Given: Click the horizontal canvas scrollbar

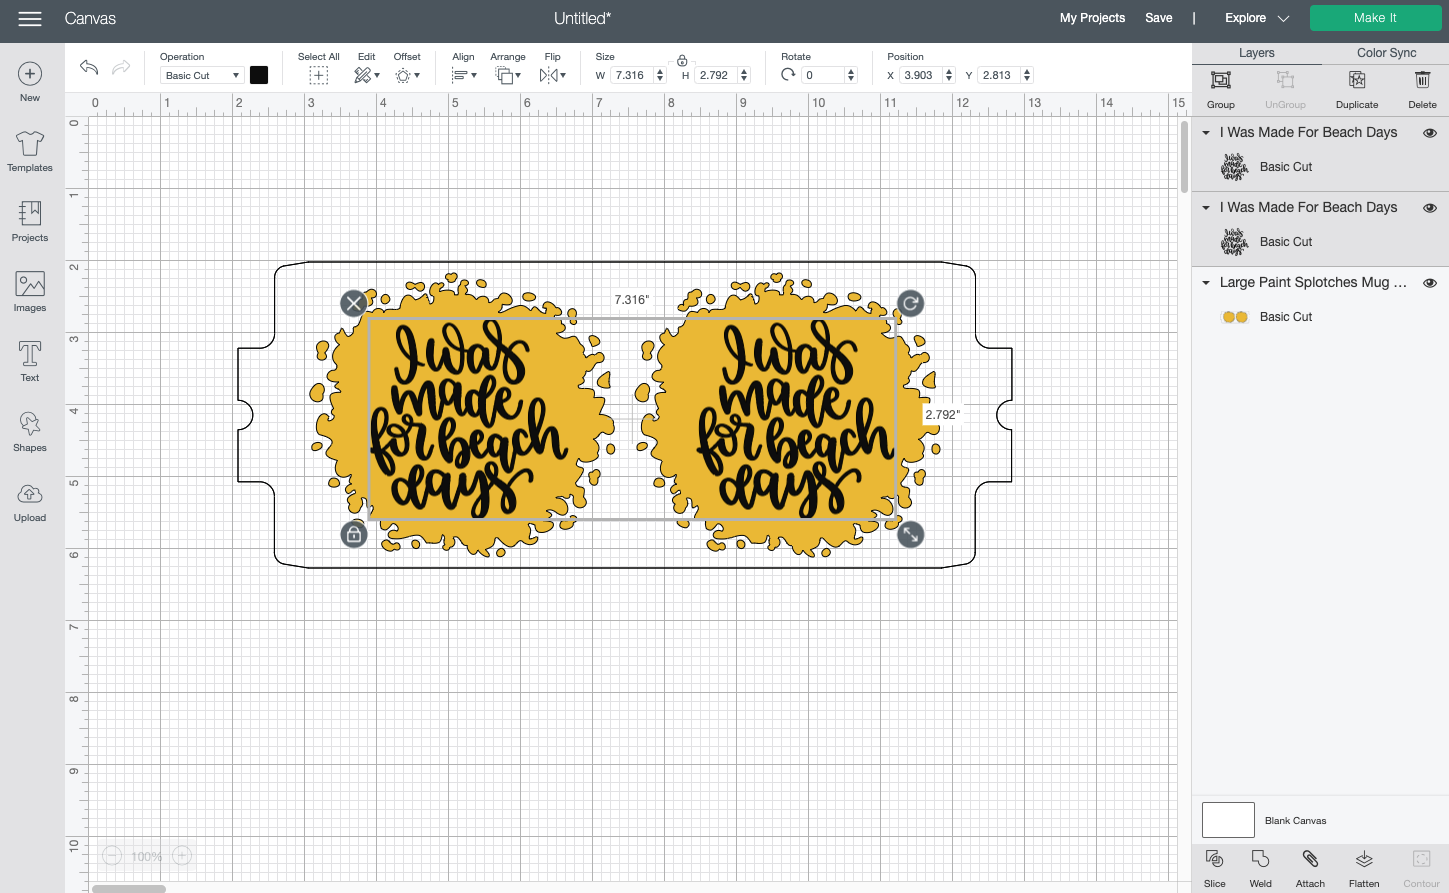Looking at the screenshot, I should 129,888.
